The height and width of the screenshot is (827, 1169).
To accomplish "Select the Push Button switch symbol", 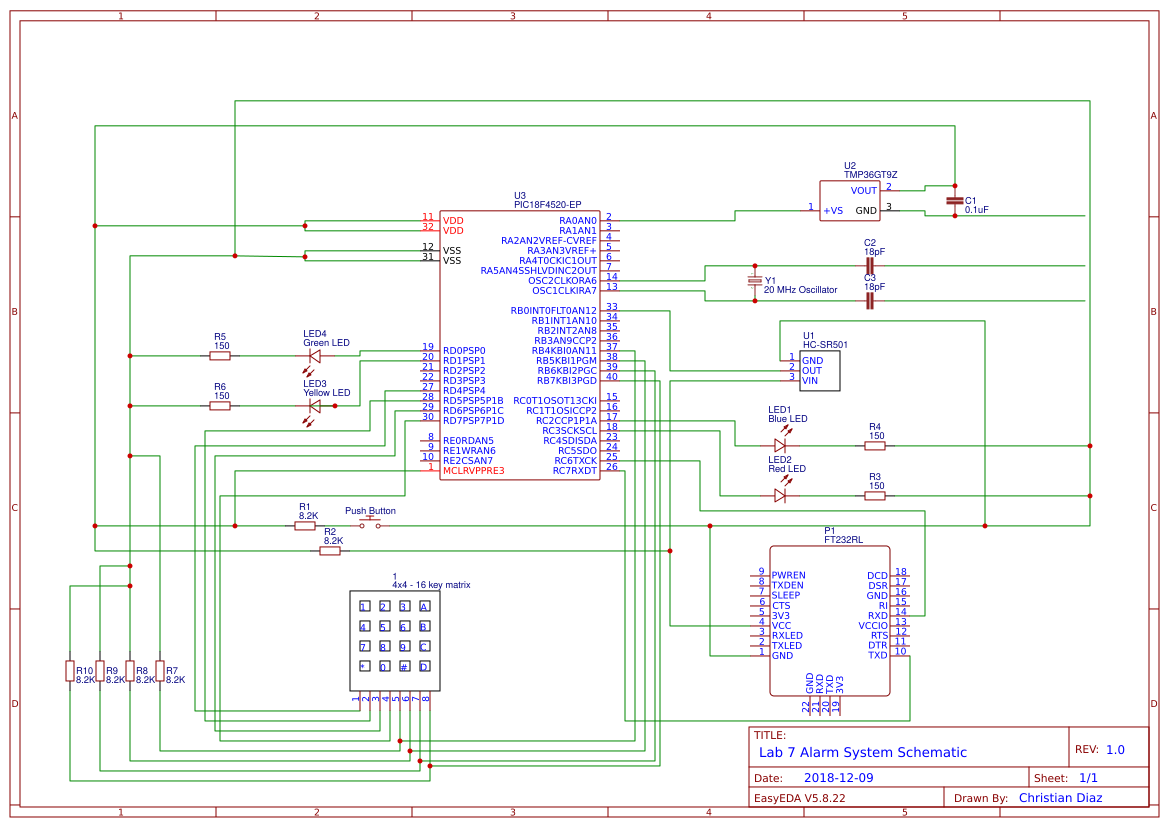I will tap(370, 524).
